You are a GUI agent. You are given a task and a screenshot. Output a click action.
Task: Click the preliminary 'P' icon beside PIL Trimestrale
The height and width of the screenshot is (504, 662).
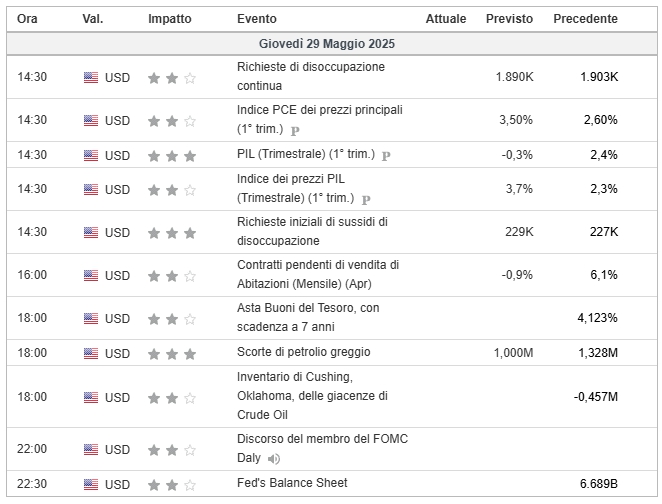pos(386,156)
